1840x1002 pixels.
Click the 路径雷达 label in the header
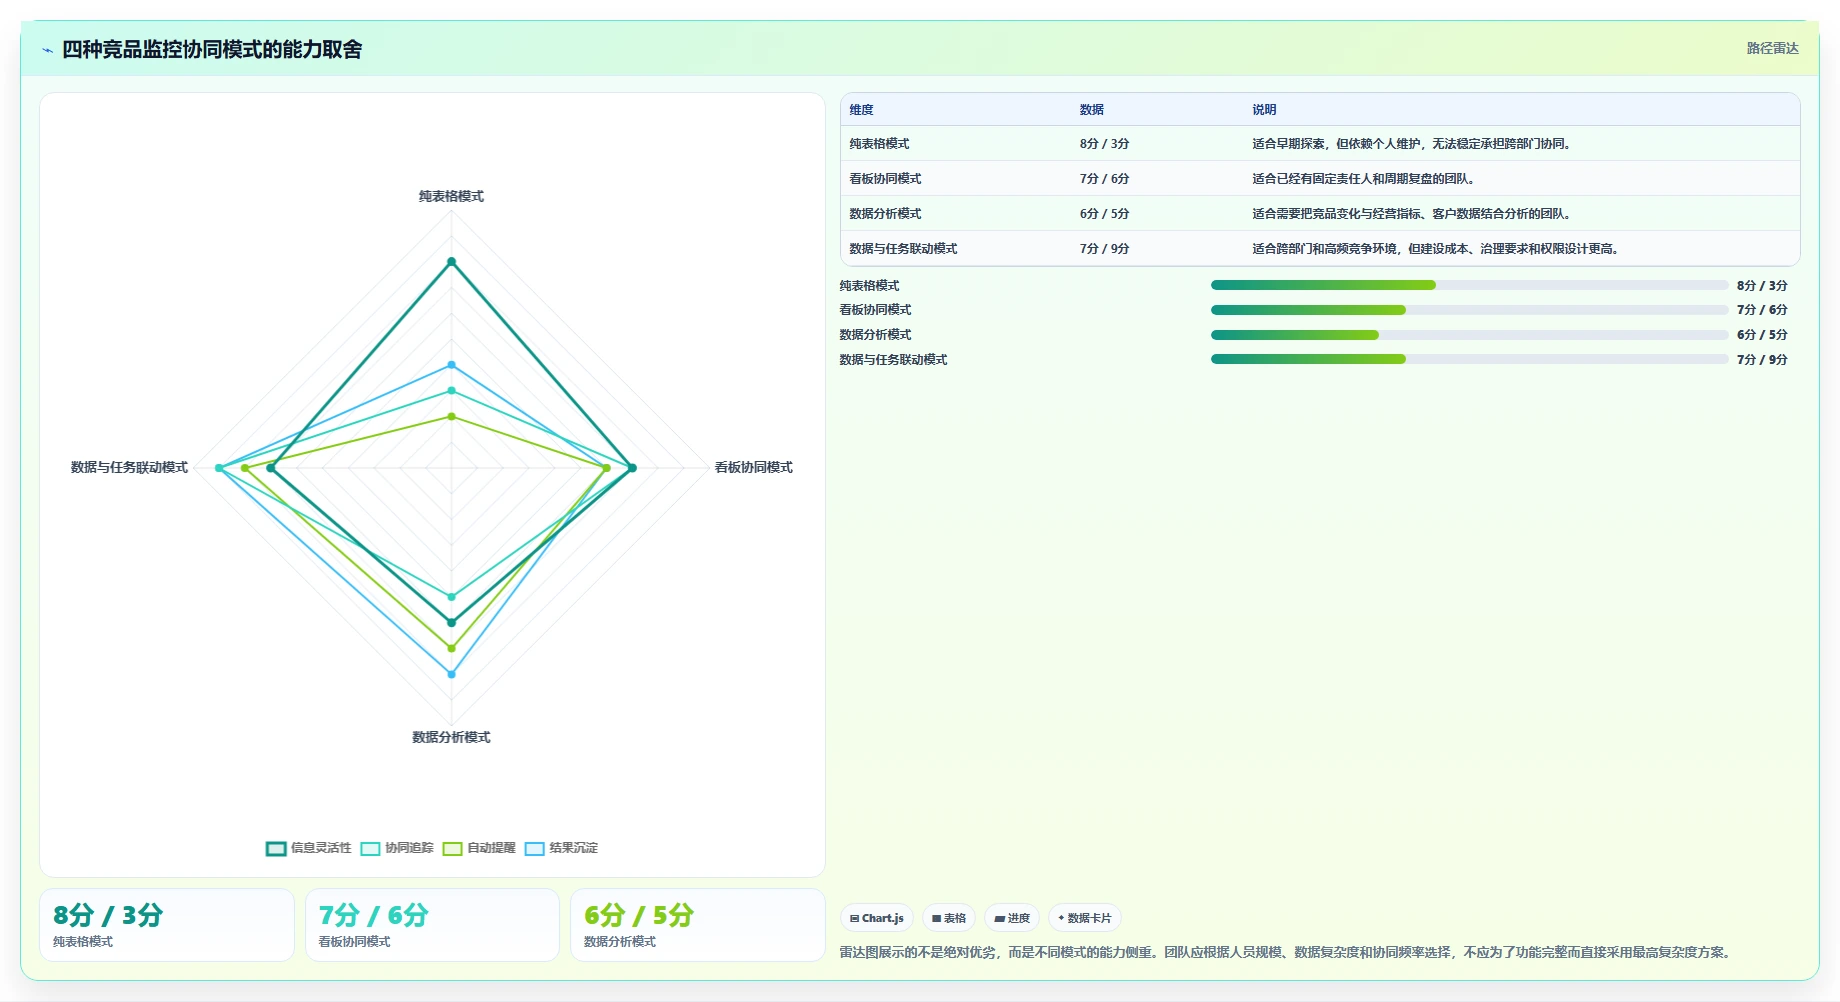(1772, 48)
